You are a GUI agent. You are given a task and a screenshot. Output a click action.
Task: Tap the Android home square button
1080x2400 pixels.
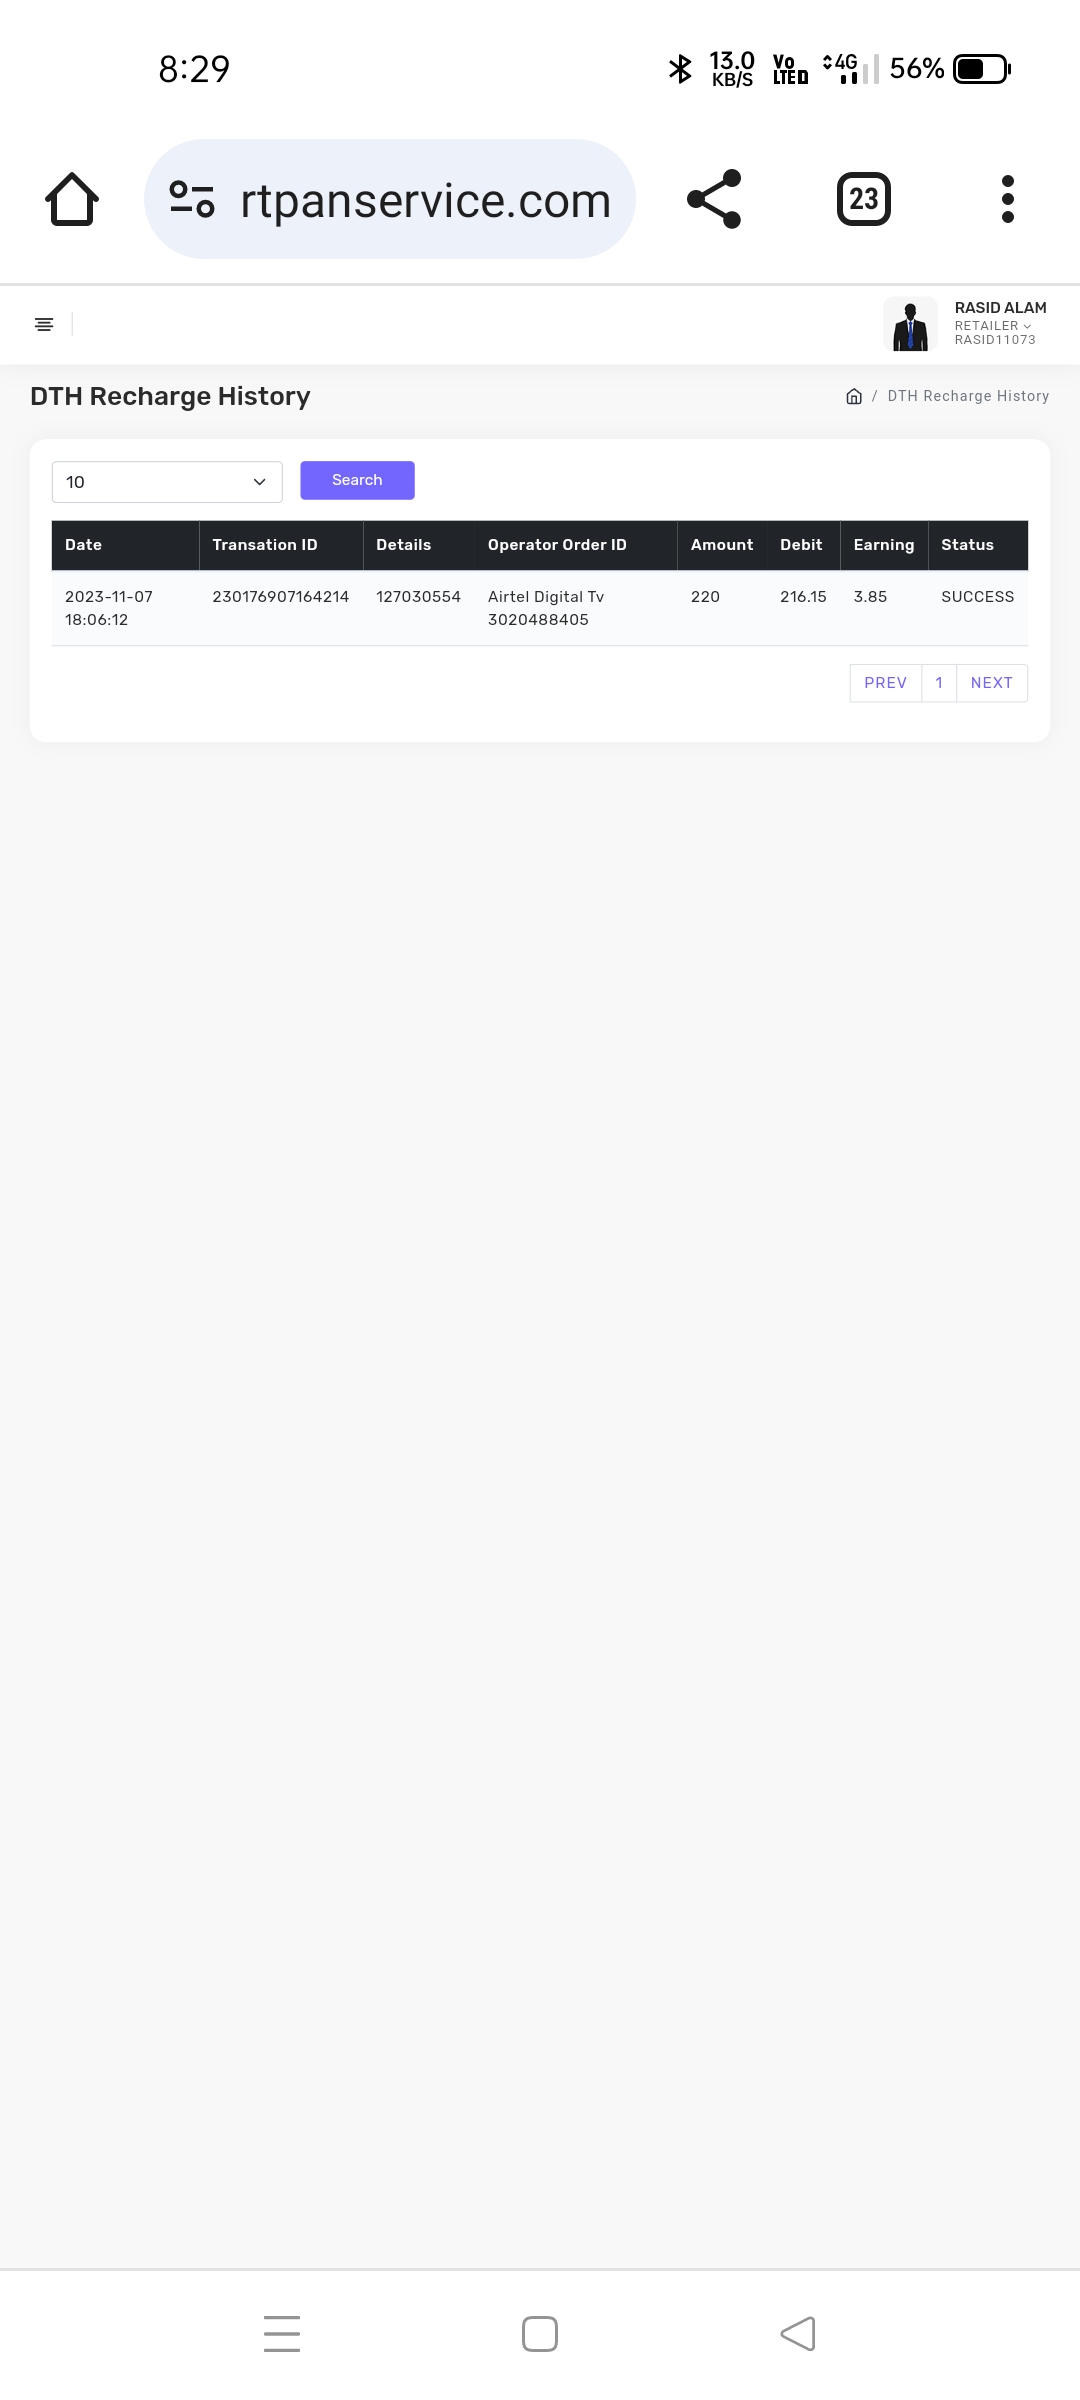click(540, 2333)
